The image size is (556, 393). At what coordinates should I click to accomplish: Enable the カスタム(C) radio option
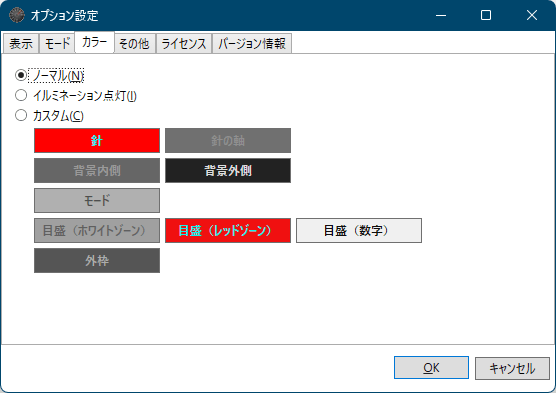49,116
